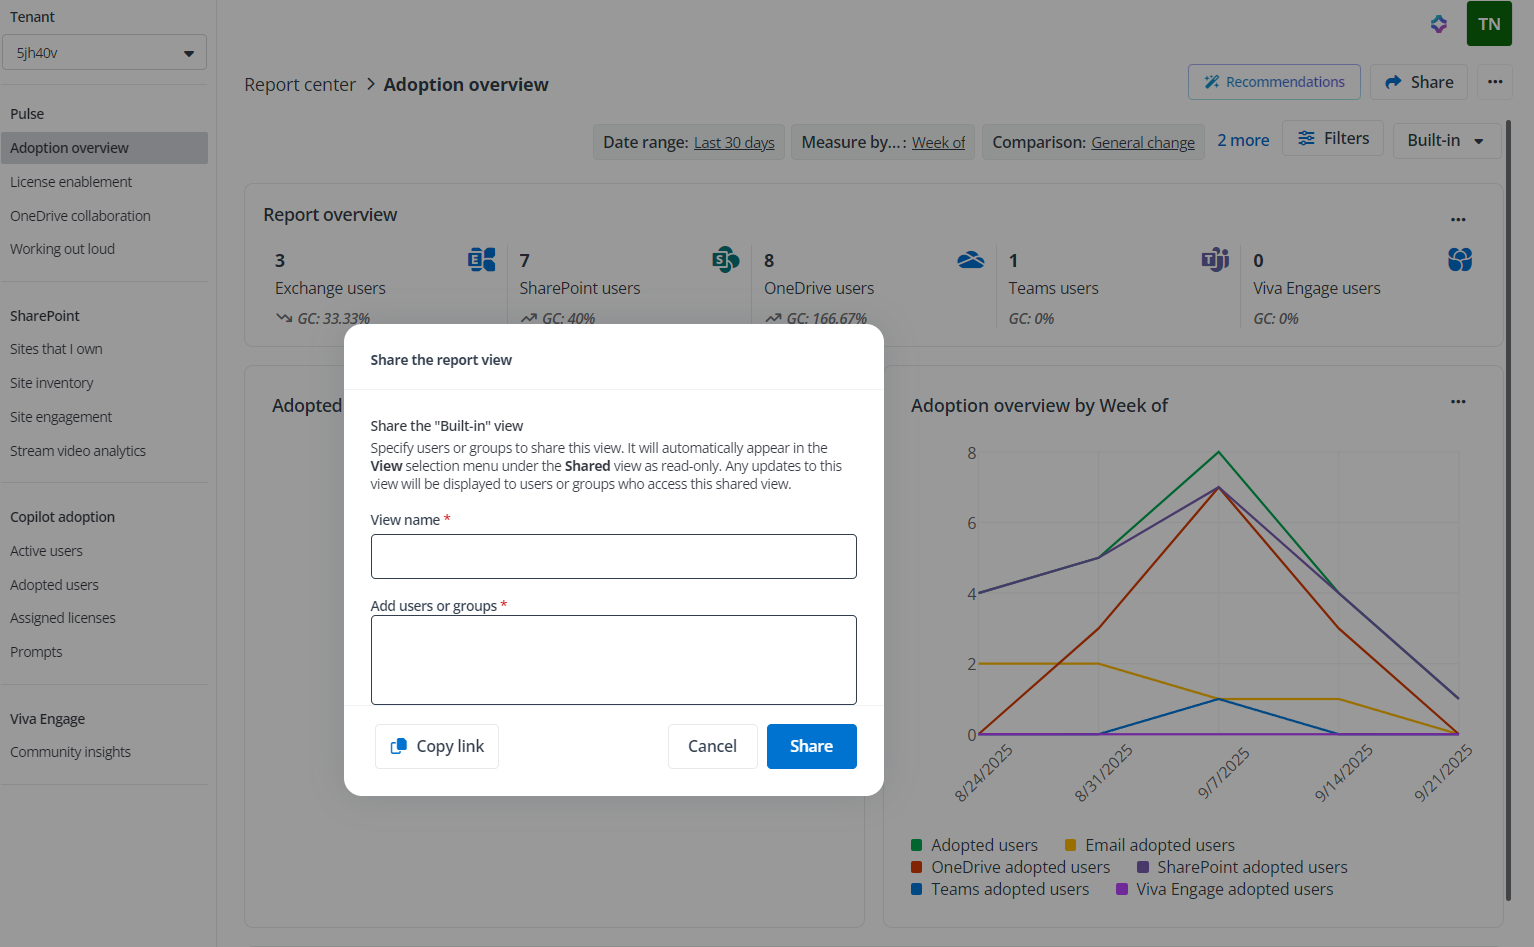The height and width of the screenshot is (947, 1534).
Task: Click the Viva Engage users icon
Action: 1459,260
